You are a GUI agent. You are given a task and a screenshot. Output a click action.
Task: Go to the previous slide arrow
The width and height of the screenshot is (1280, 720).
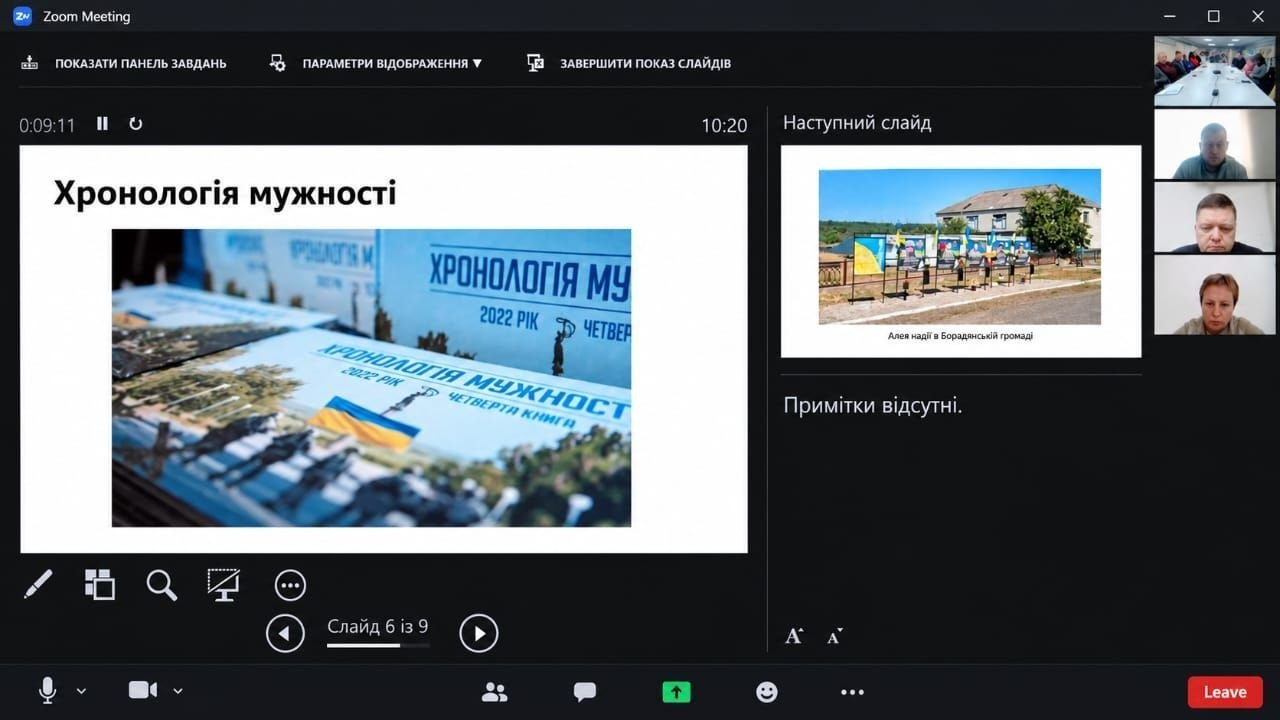pyautogui.click(x=285, y=633)
